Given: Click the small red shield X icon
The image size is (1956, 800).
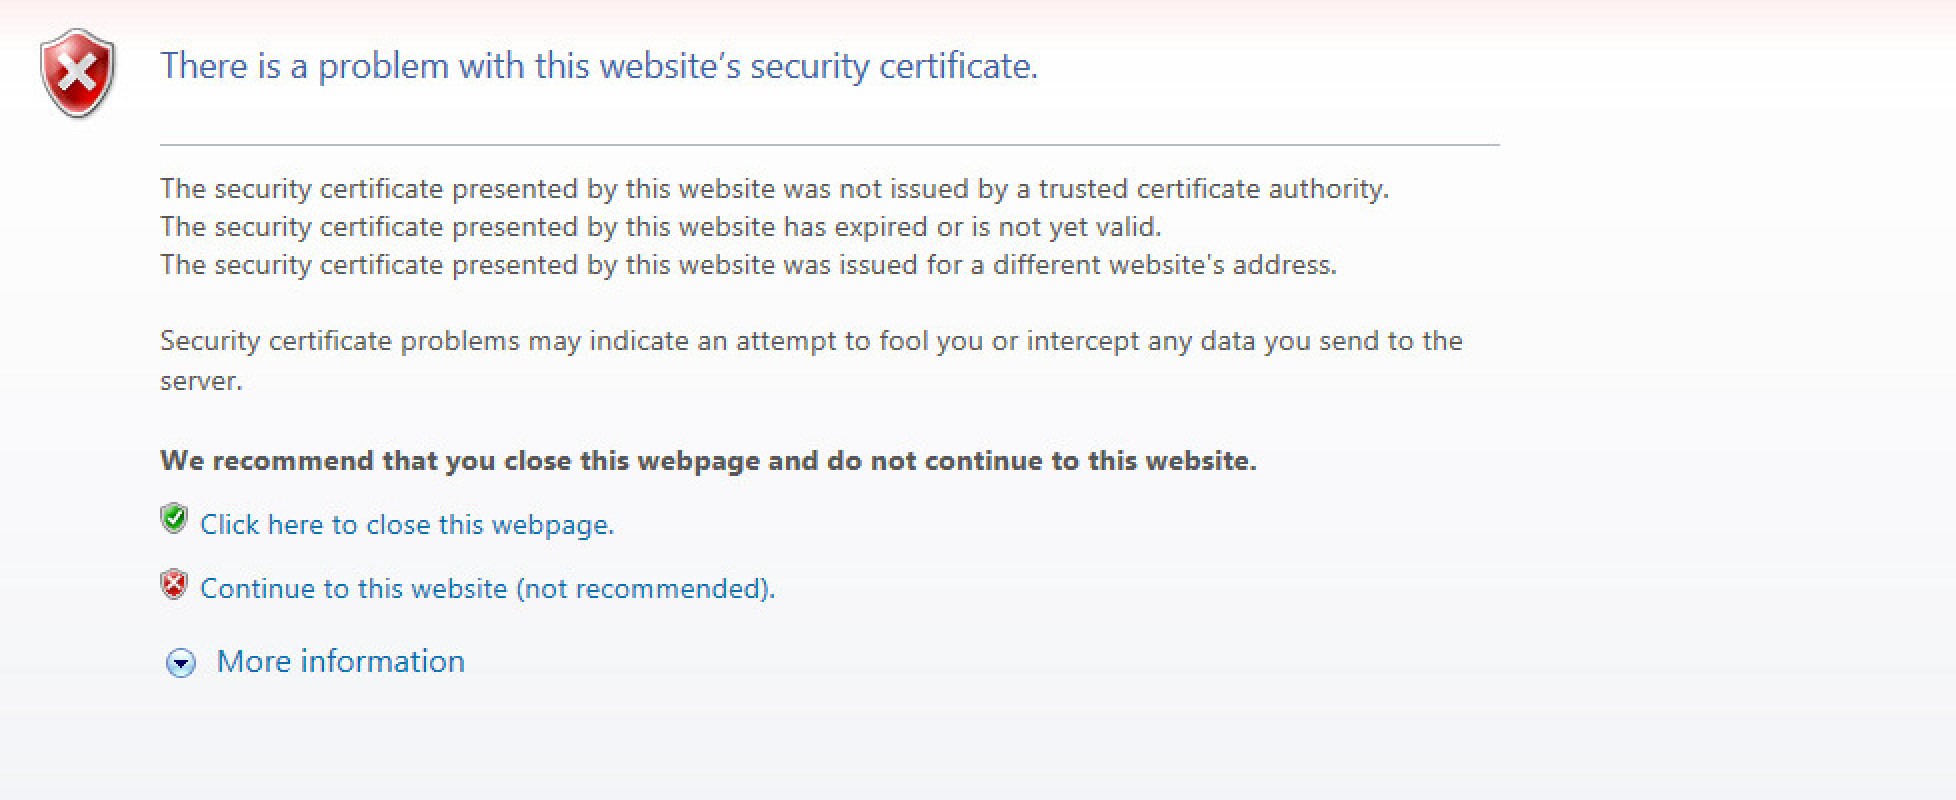Looking at the screenshot, I should 174,584.
